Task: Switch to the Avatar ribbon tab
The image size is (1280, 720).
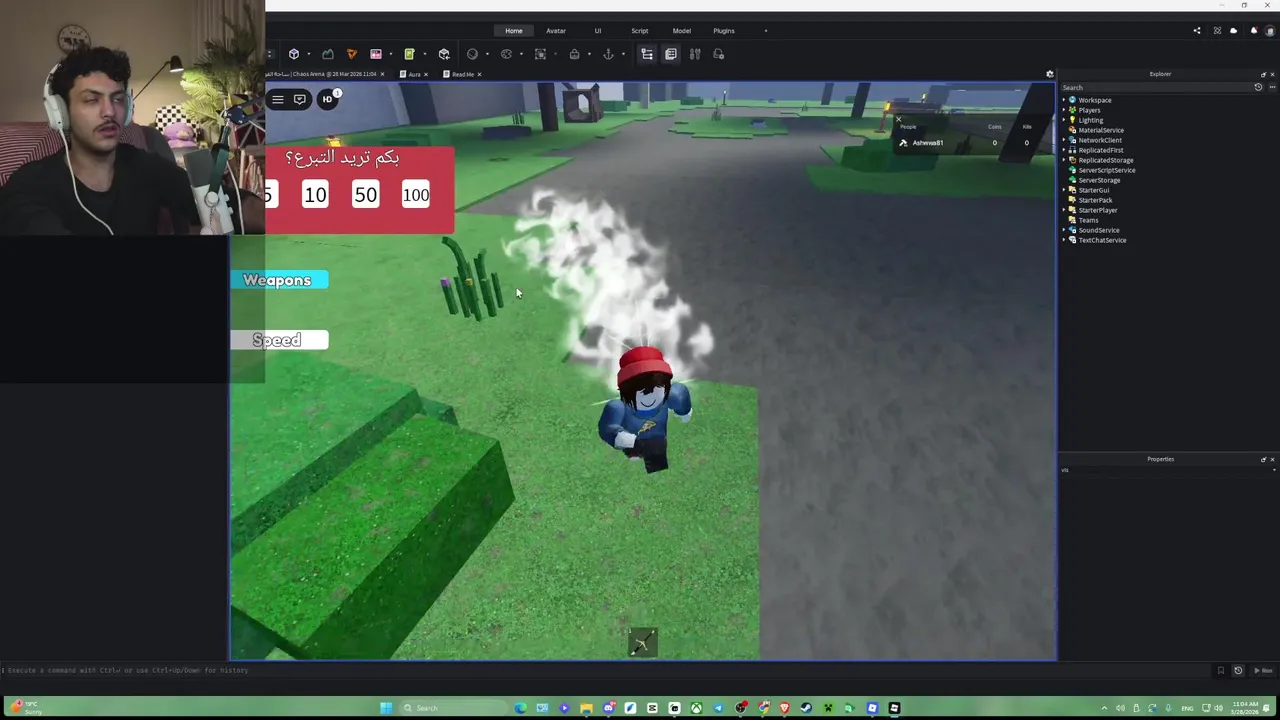Action: (556, 31)
